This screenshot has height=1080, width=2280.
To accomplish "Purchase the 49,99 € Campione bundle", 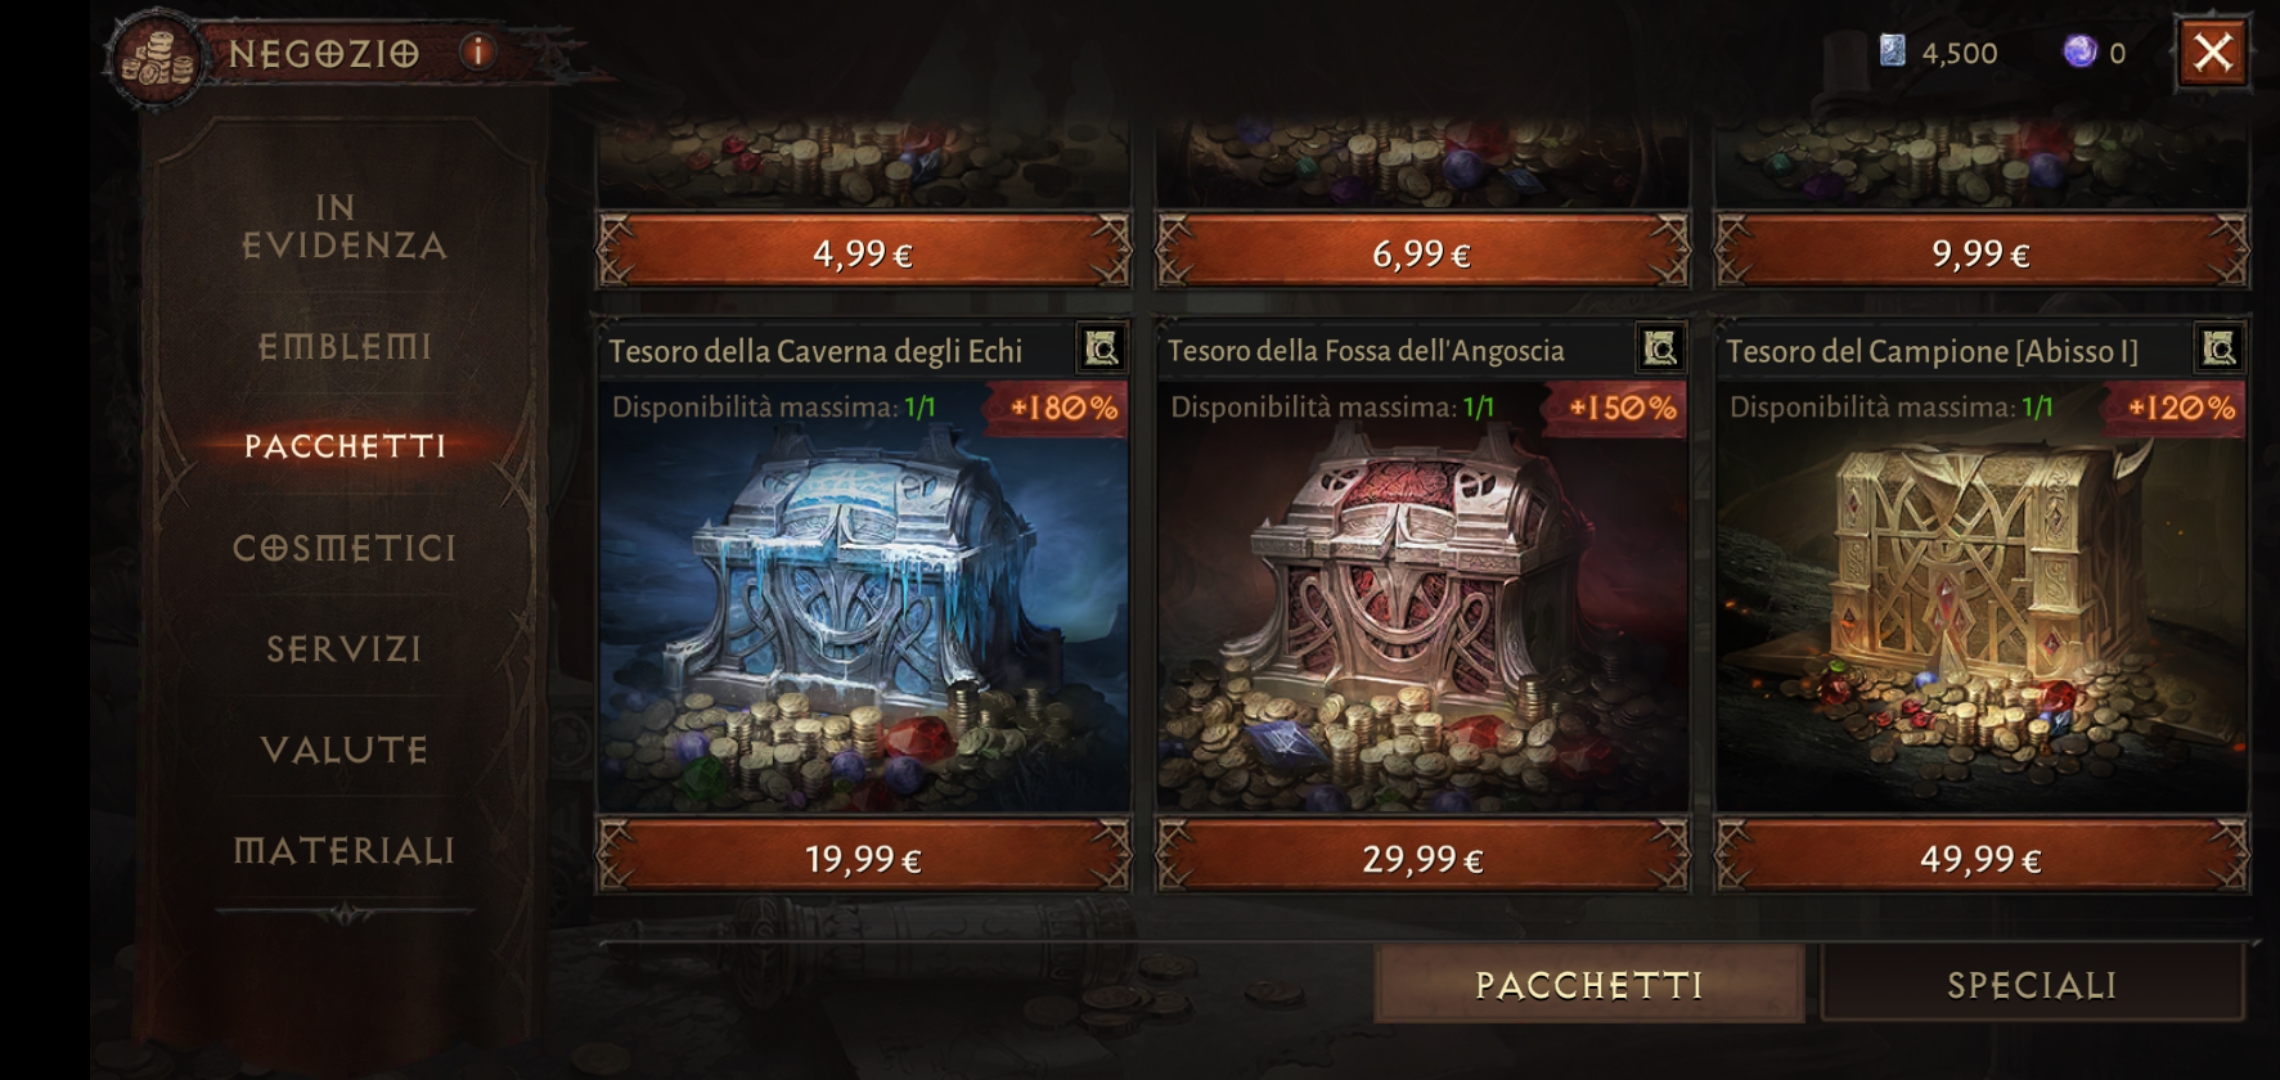I will click(1981, 857).
